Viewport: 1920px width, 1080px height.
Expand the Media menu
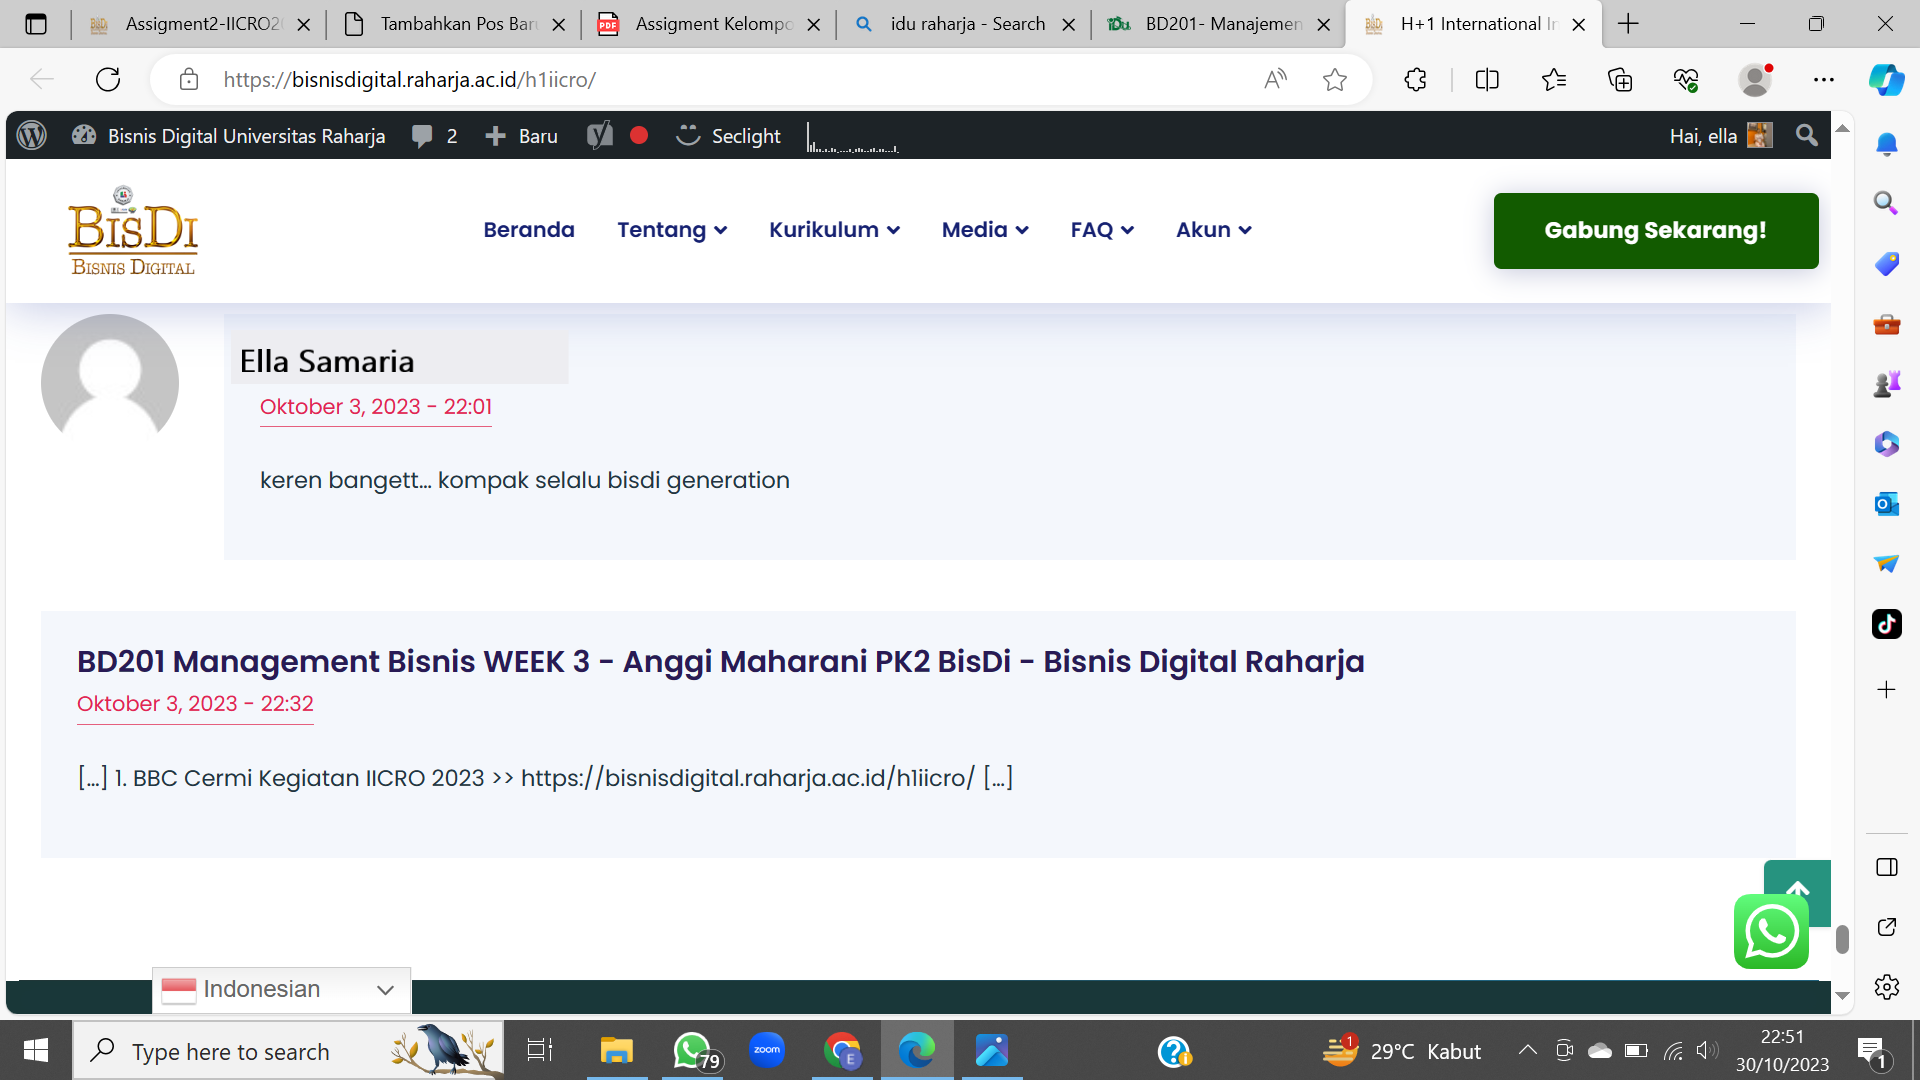pos(985,230)
